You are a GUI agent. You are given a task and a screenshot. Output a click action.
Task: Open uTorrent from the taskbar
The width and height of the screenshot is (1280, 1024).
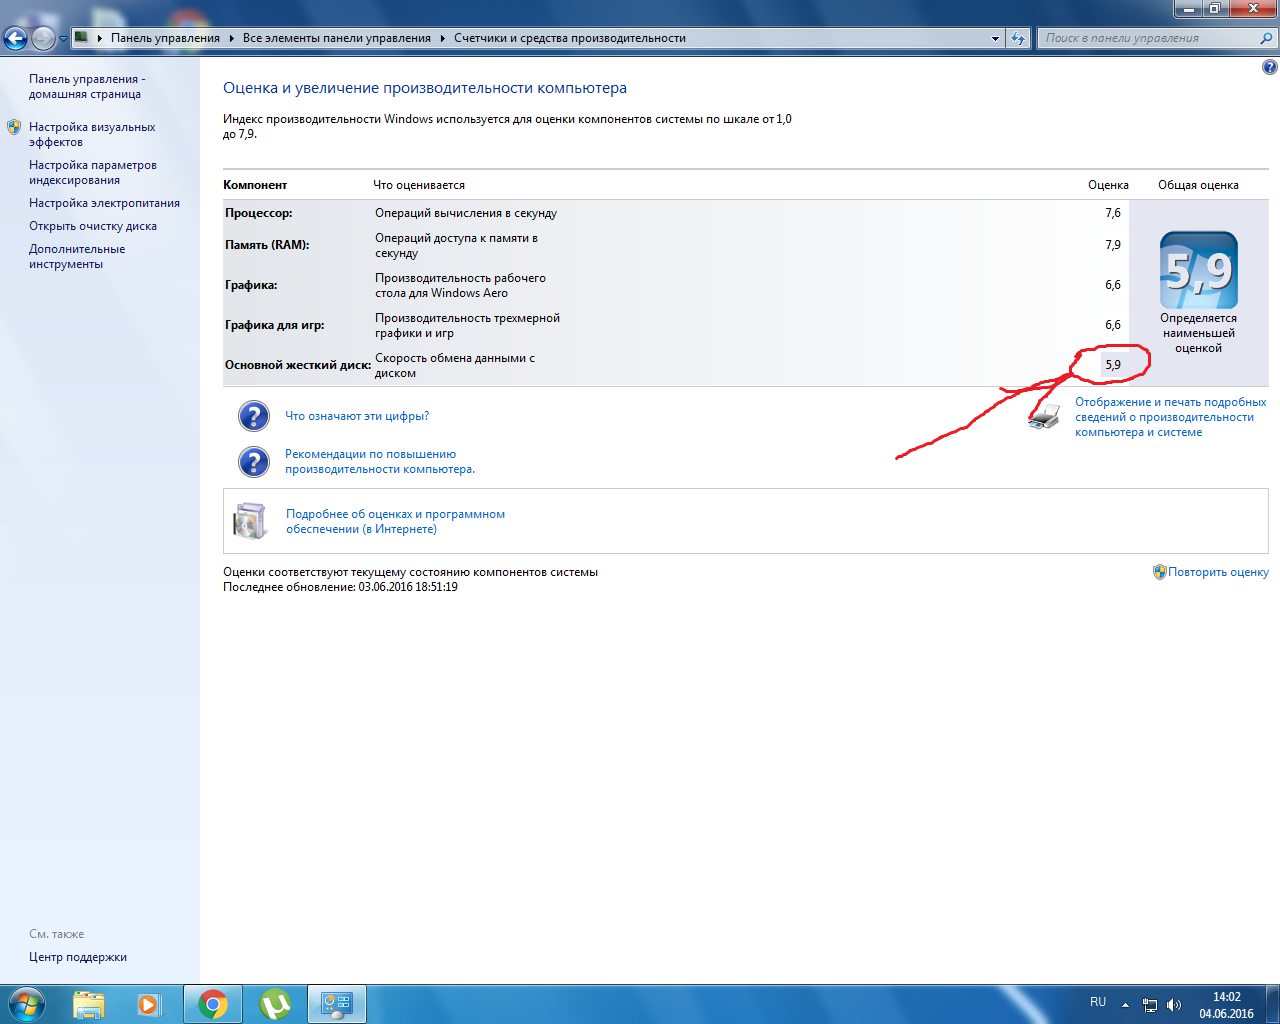(275, 1004)
